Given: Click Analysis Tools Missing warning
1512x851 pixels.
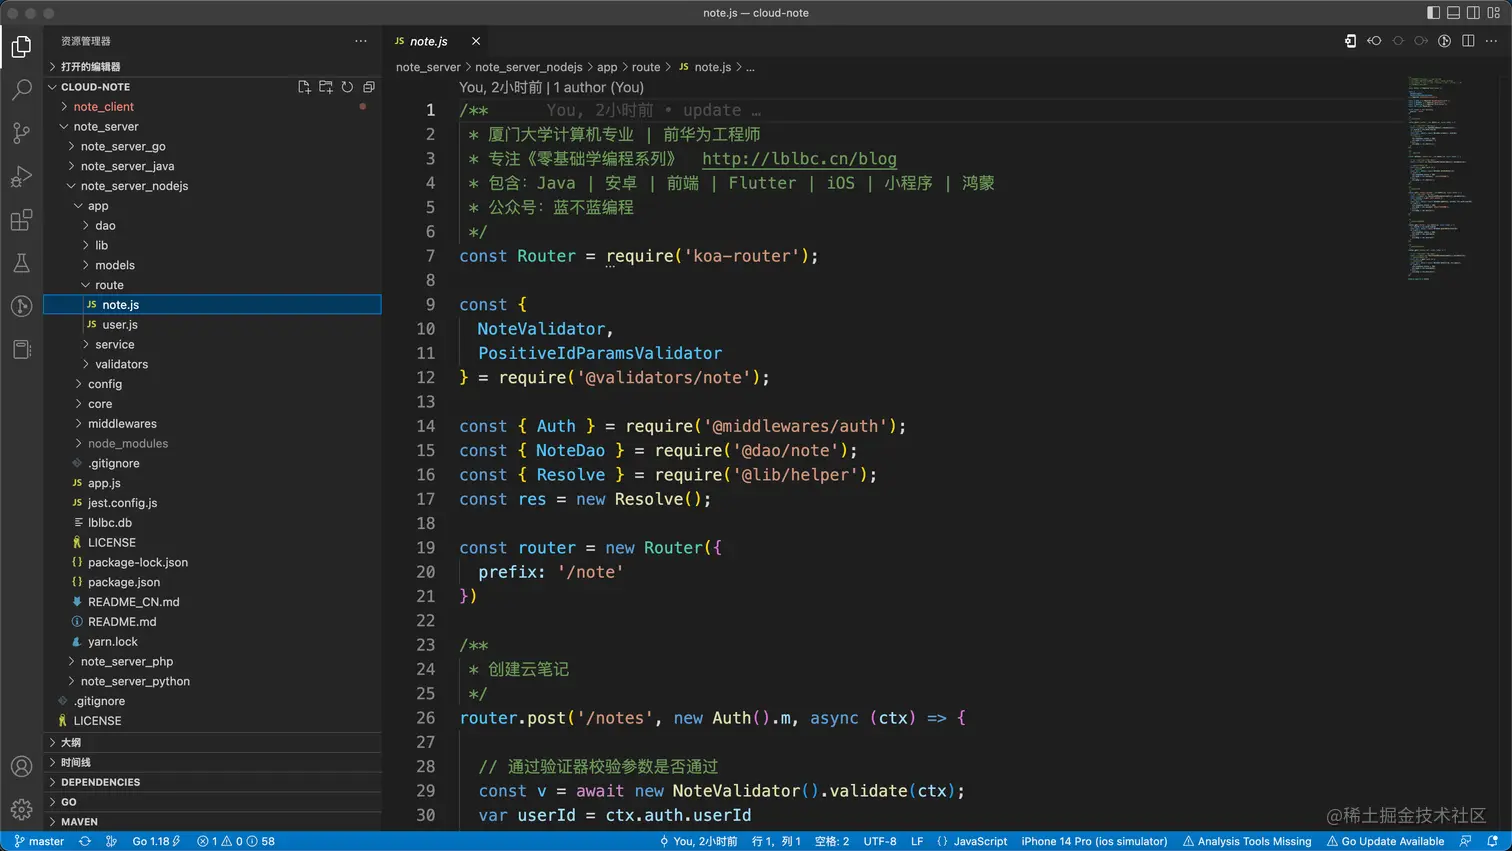Looking at the screenshot, I should coord(1247,841).
